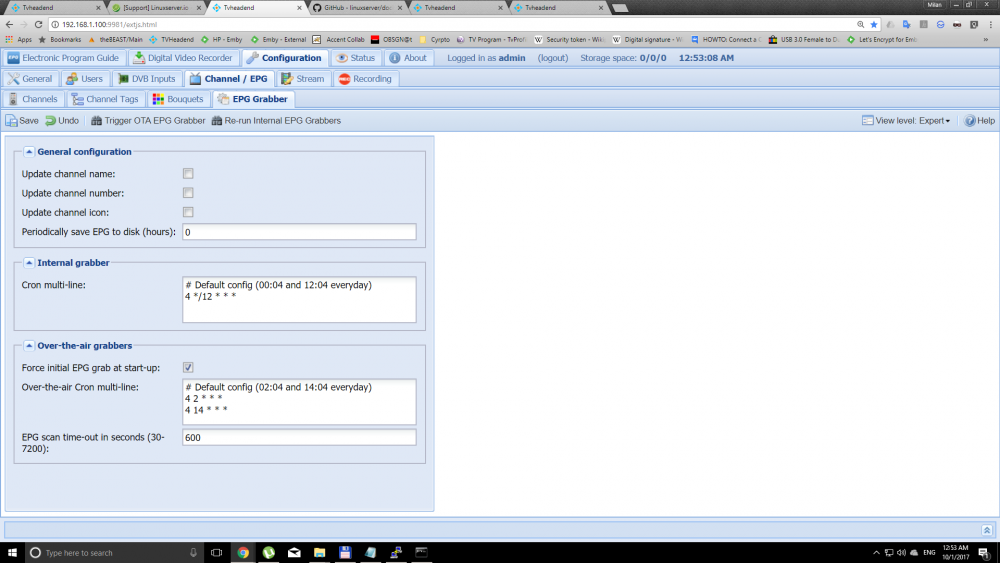The width and height of the screenshot is (1000, 563).
Task: Click the browser back arrow
Action: click(x=9, y=24)
